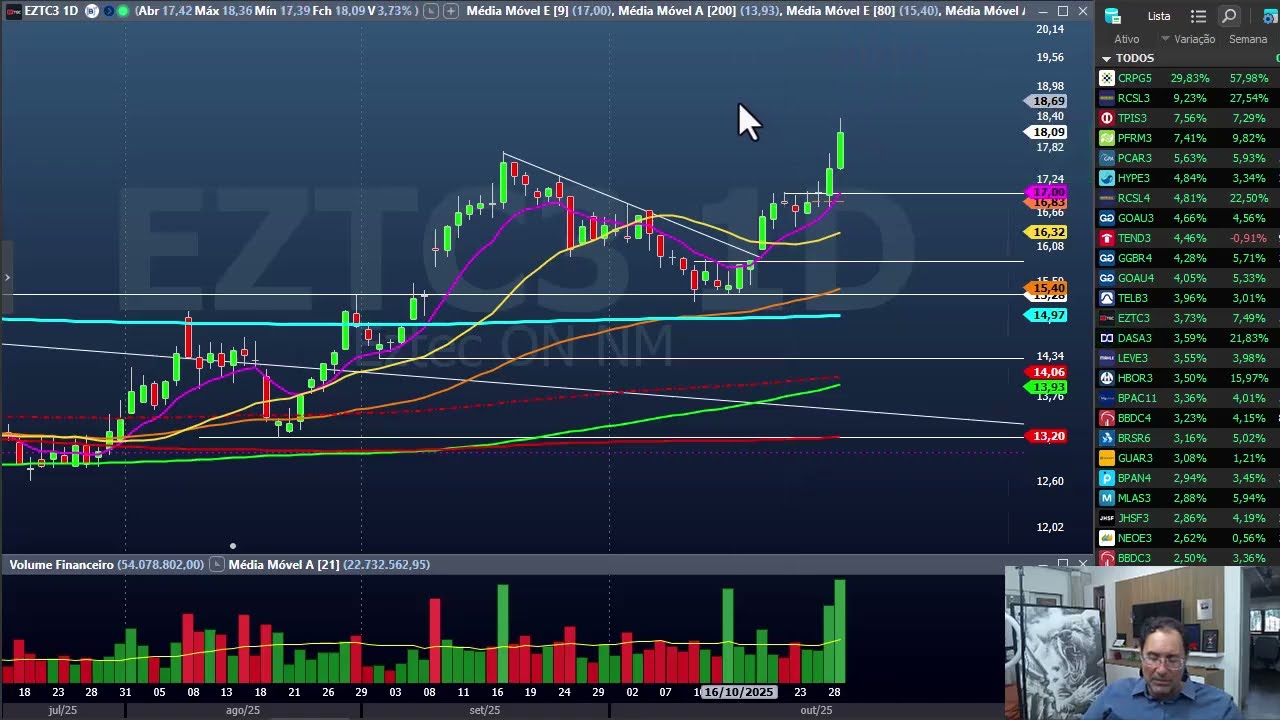
Task: Open the volume panel indicator settings icon
Action: [x=216, y=565]
